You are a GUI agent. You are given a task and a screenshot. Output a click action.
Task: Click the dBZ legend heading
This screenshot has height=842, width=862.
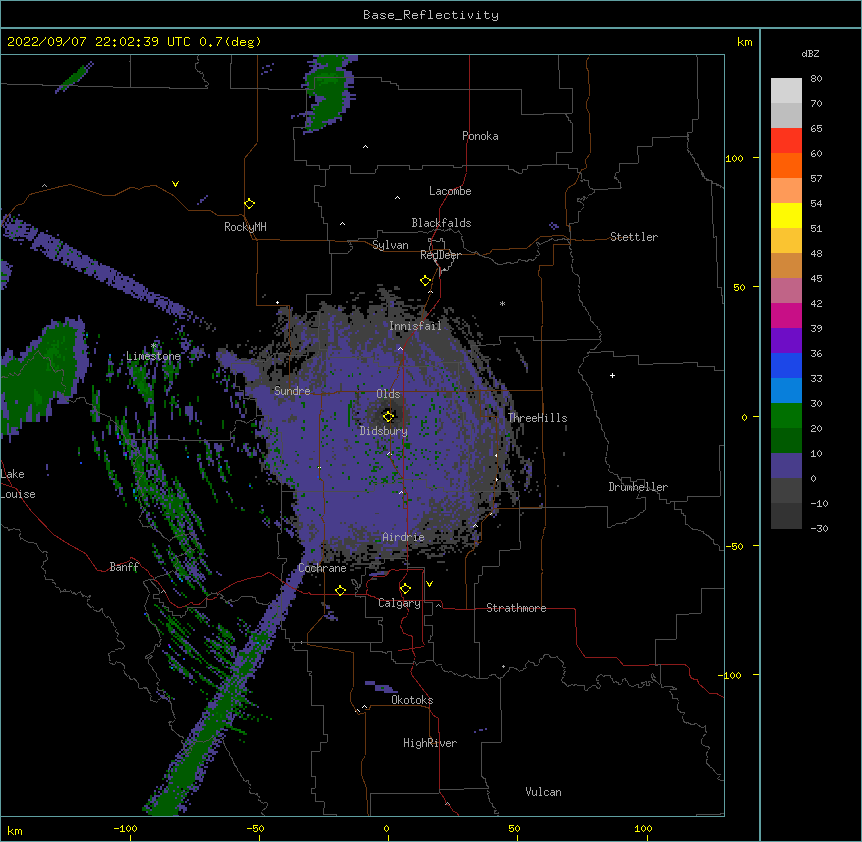[810, 53]
